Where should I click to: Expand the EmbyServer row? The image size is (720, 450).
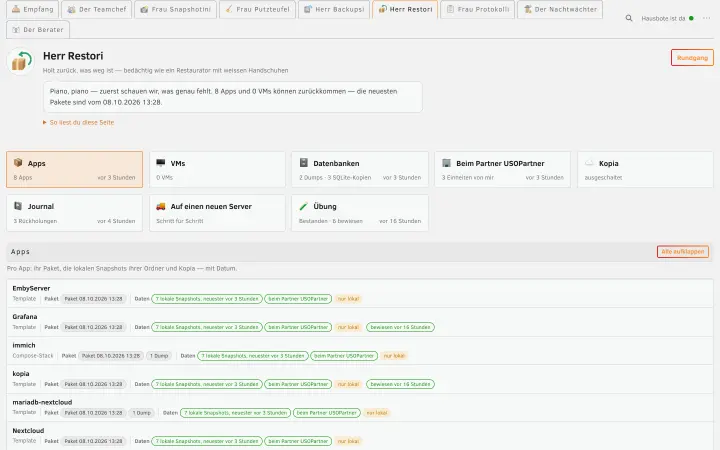[x=360, y=293]
